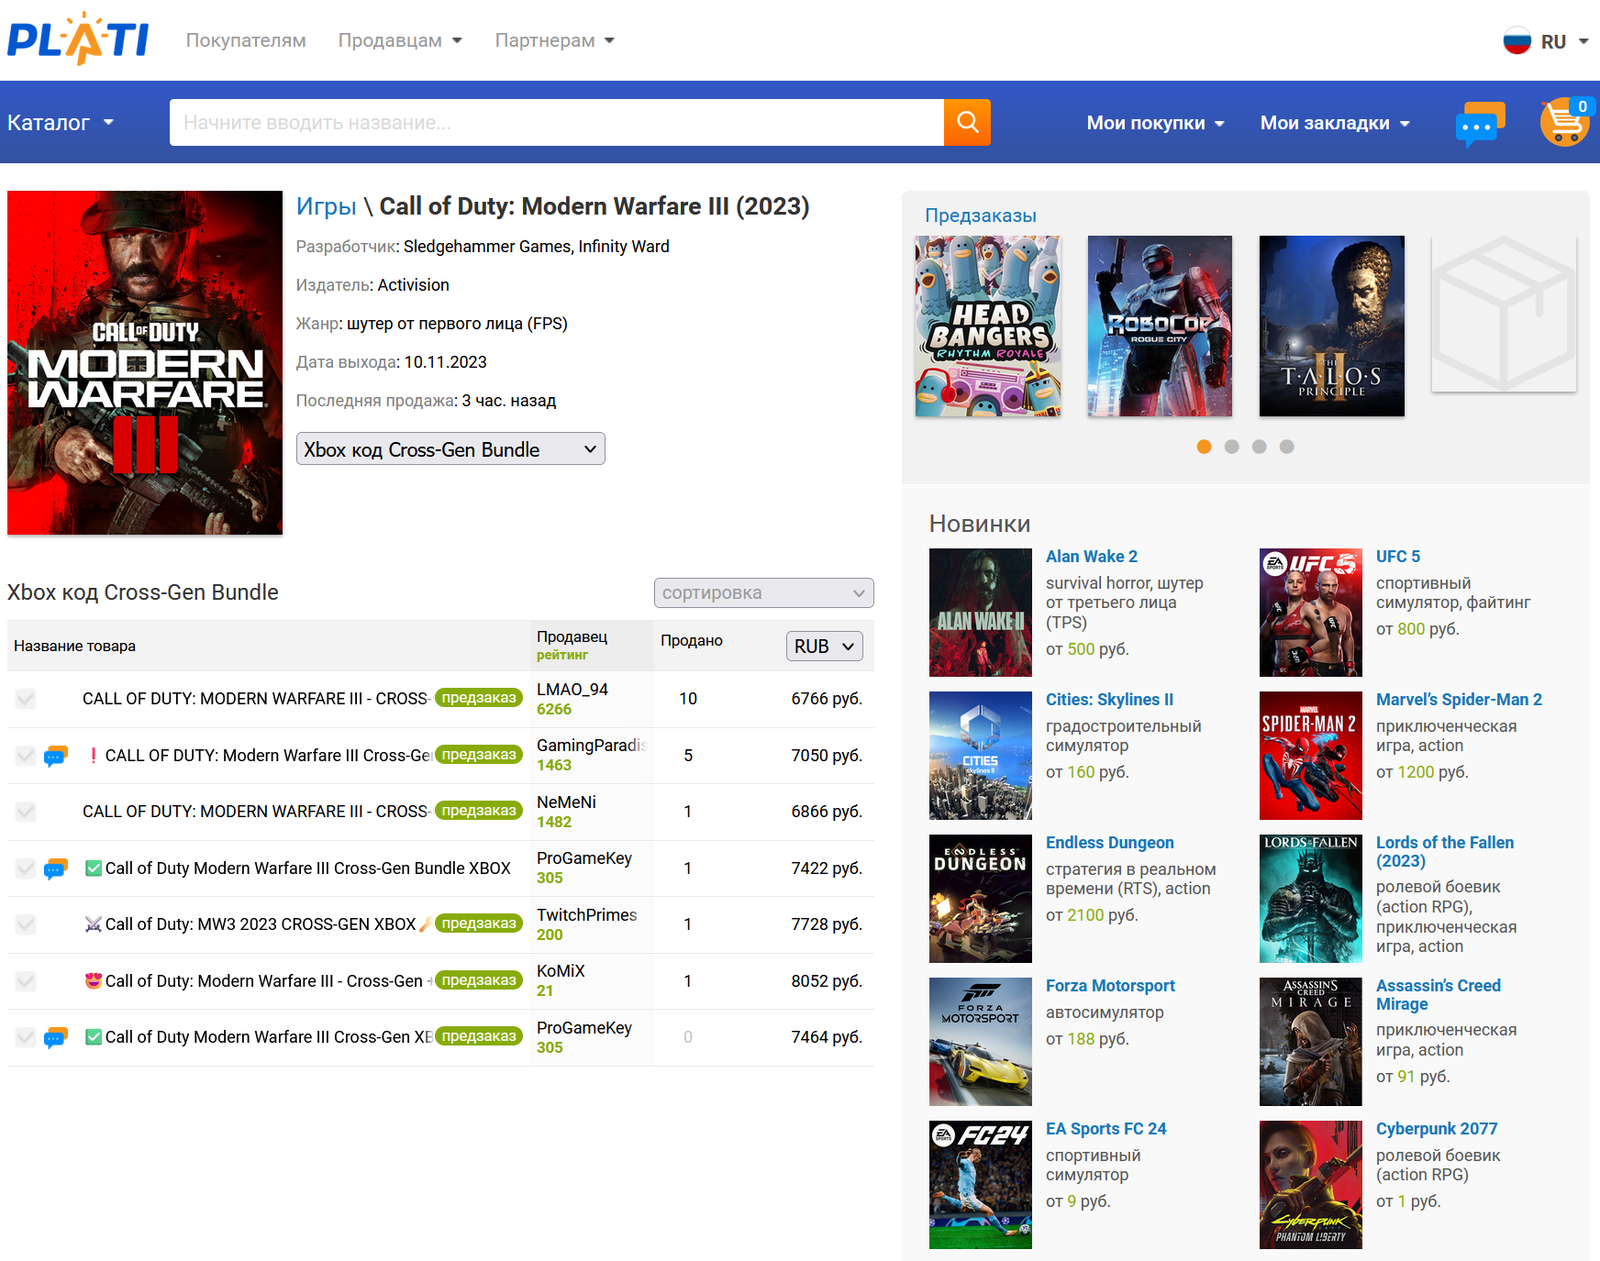Click Cyberpunk 2077 cover image
Screen dimensions: 1600x1261
(x=1310, y=1184)
